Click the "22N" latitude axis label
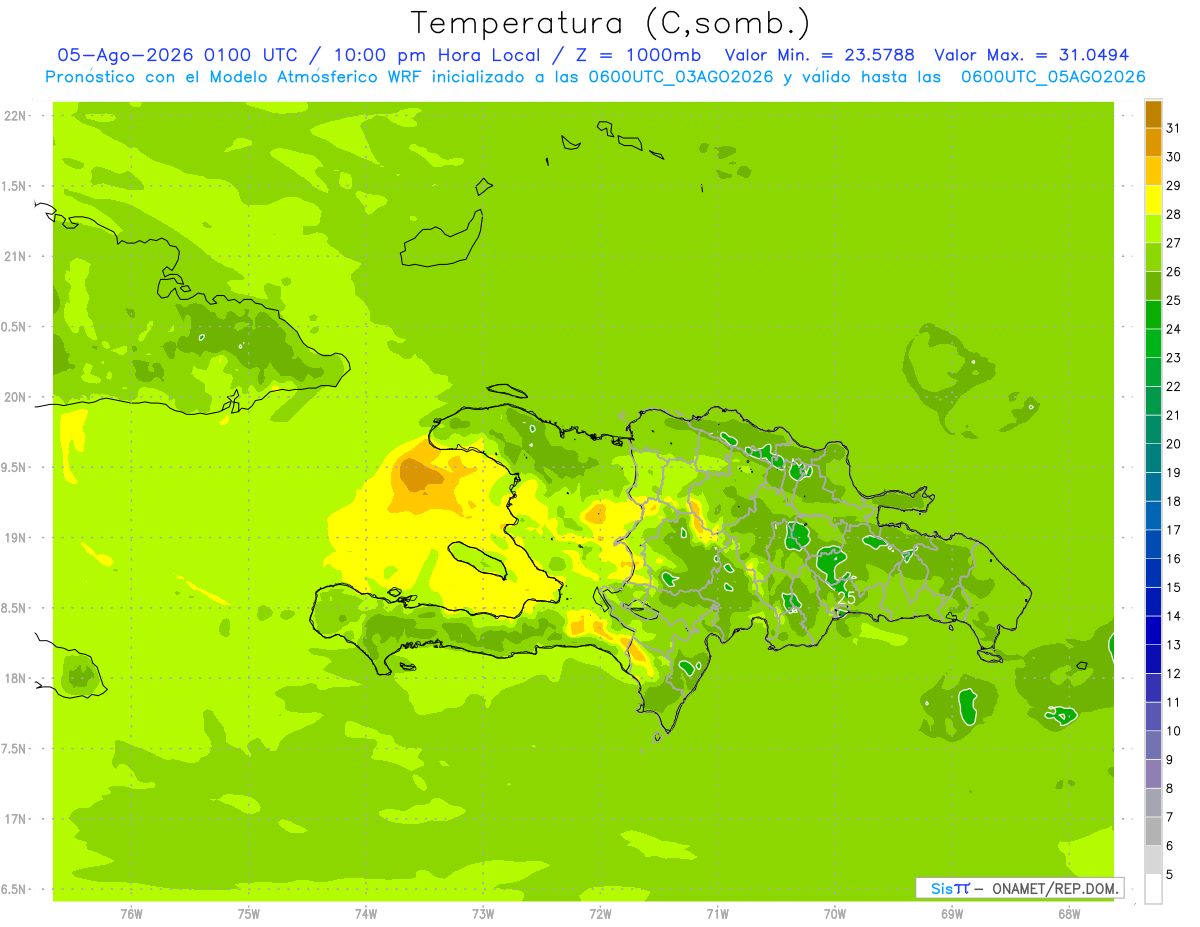Screen dimensions: 1200x927 15,116
